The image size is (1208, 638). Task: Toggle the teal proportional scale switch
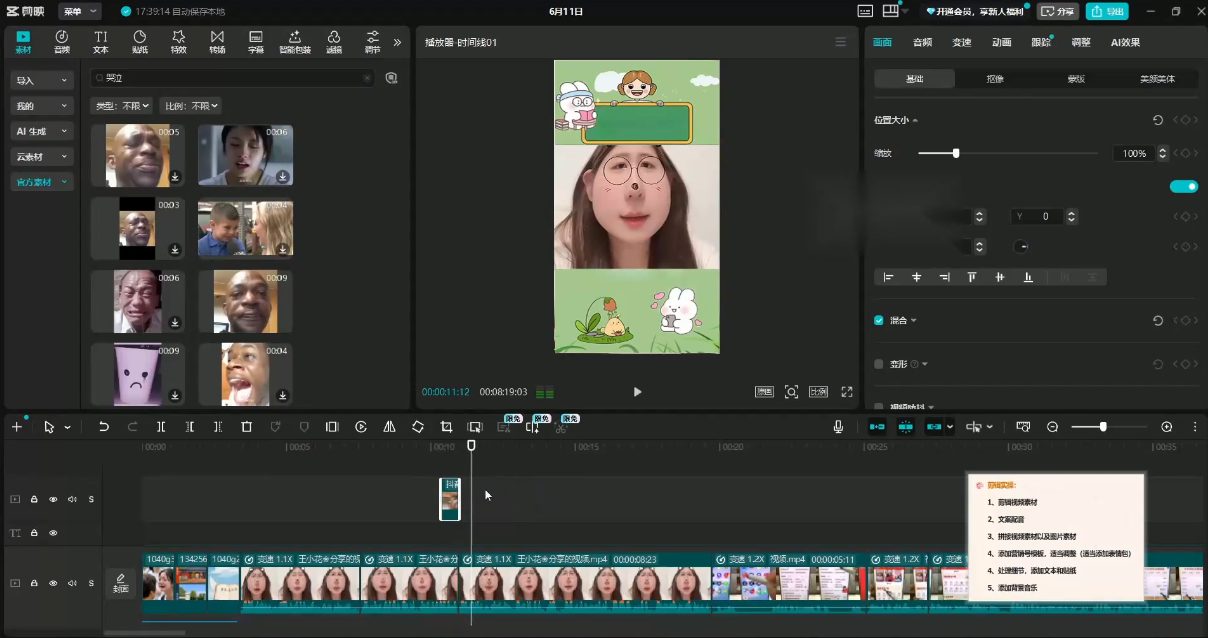pos(1183,186)
